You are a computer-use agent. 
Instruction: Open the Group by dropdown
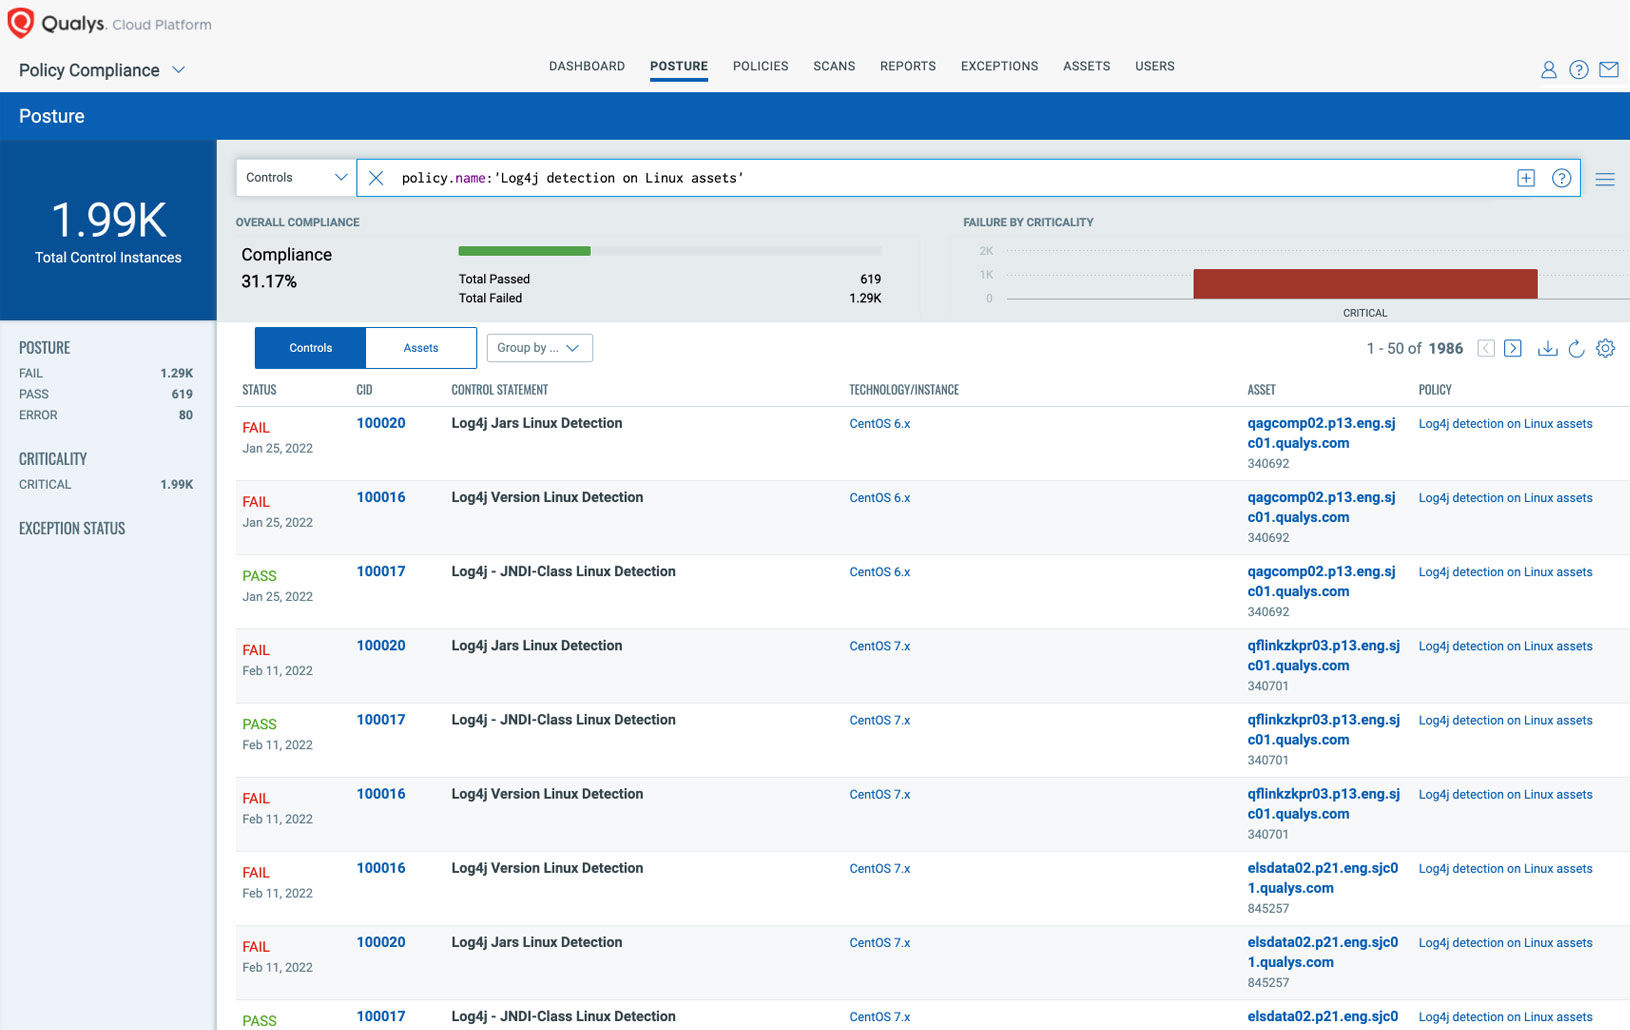click(x=539, y=347)
